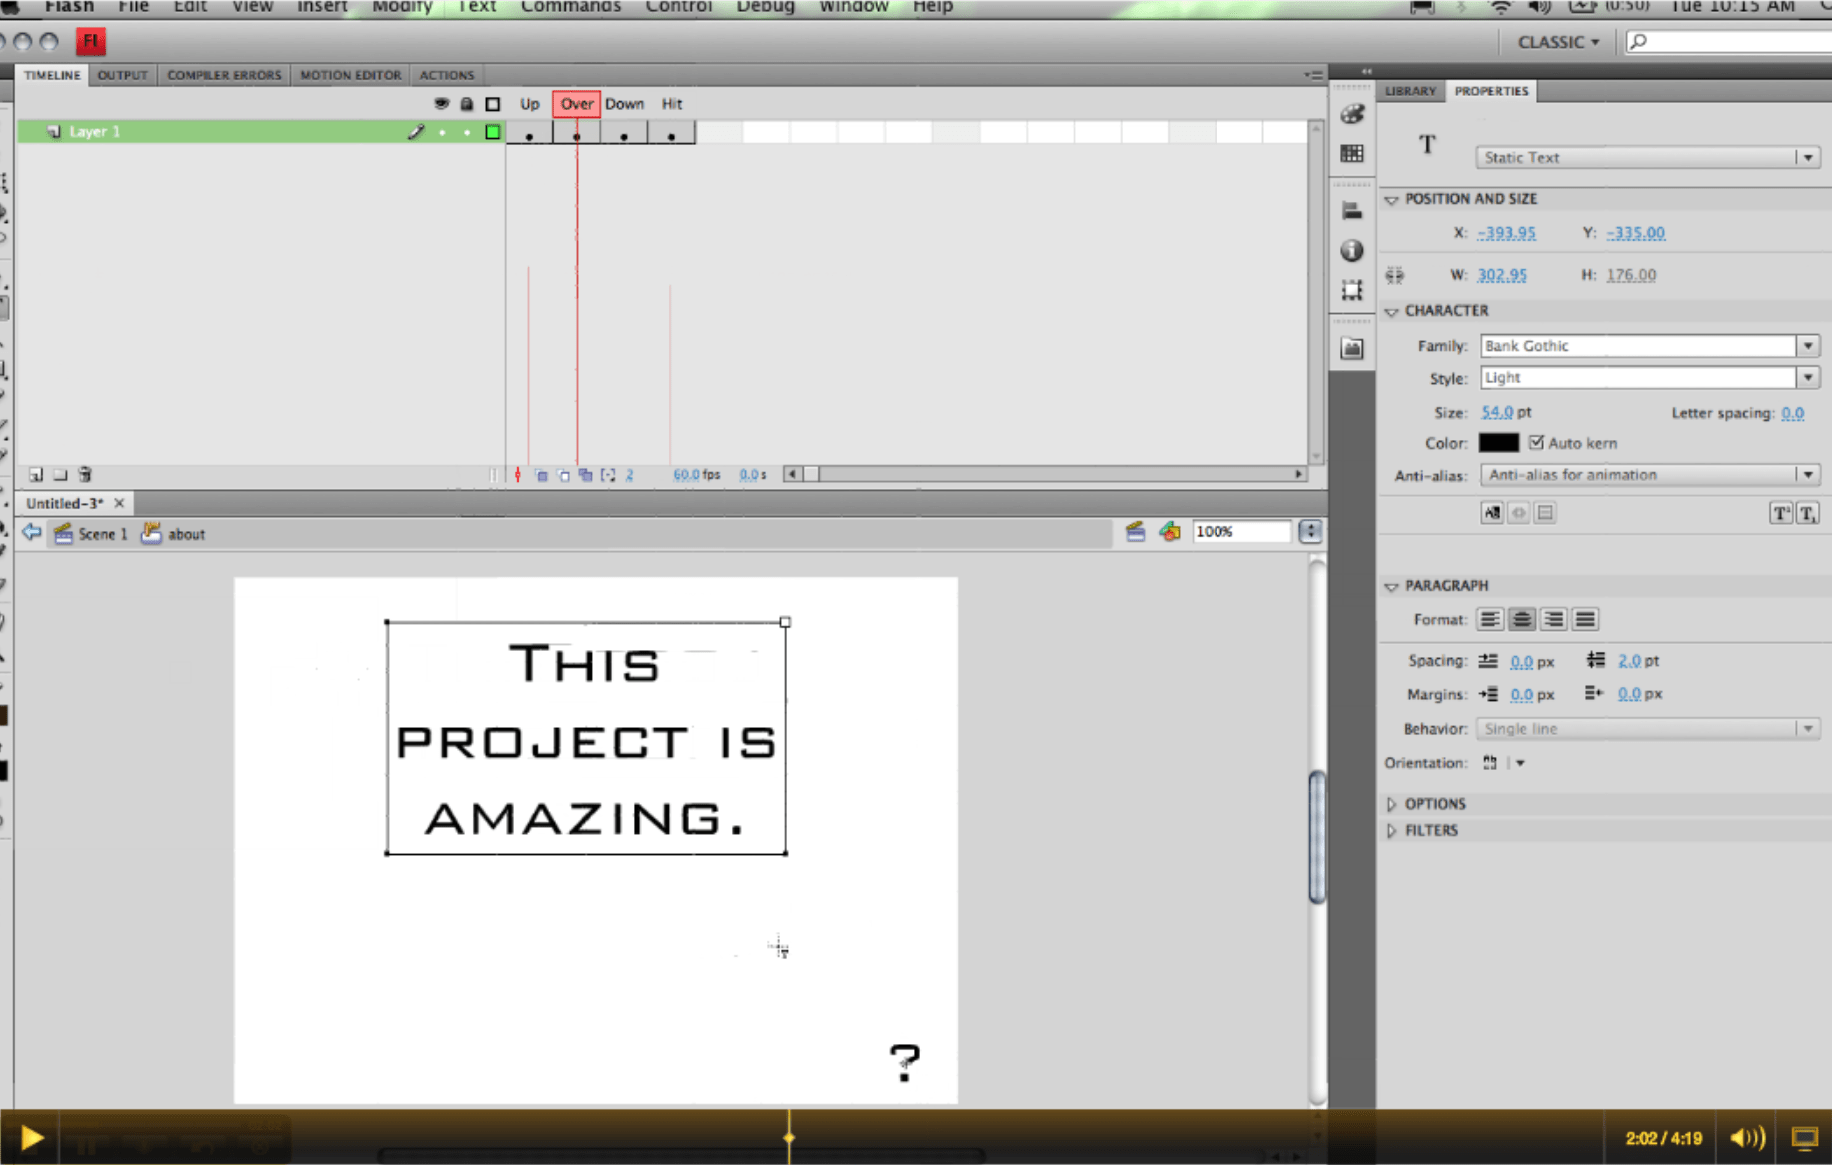1832x1165 pixels.
Task: Click the Info panel icon
Action: (x=1353, y=249)
